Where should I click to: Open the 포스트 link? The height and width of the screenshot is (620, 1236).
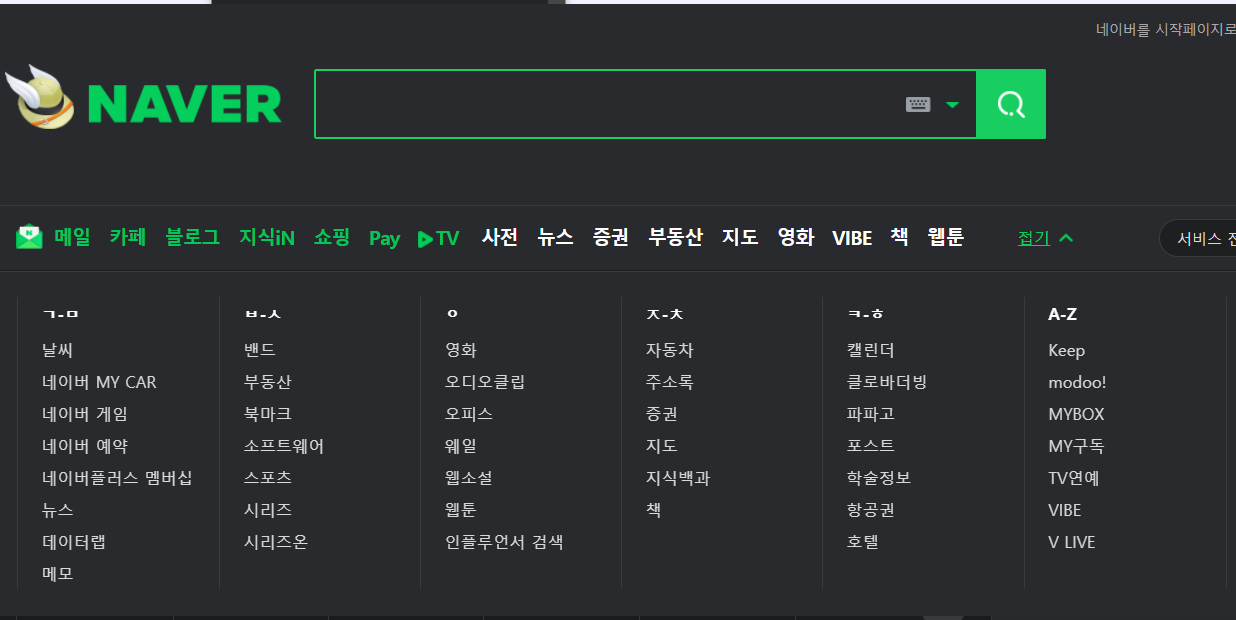(871, 446)
